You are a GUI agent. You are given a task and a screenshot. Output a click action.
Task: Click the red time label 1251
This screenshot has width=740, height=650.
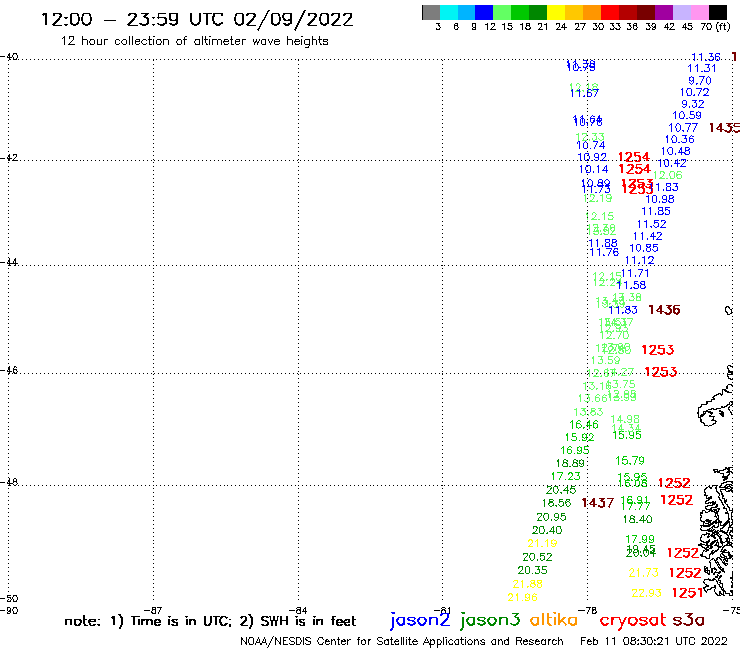coord(687,593)
